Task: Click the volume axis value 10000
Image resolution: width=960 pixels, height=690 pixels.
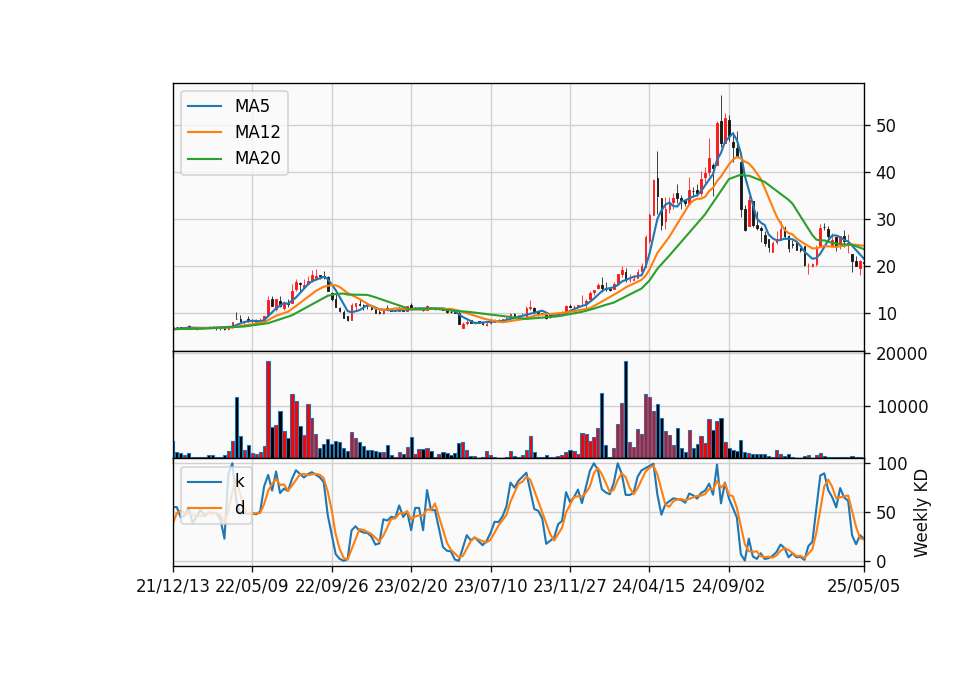Action: point(902,407)
